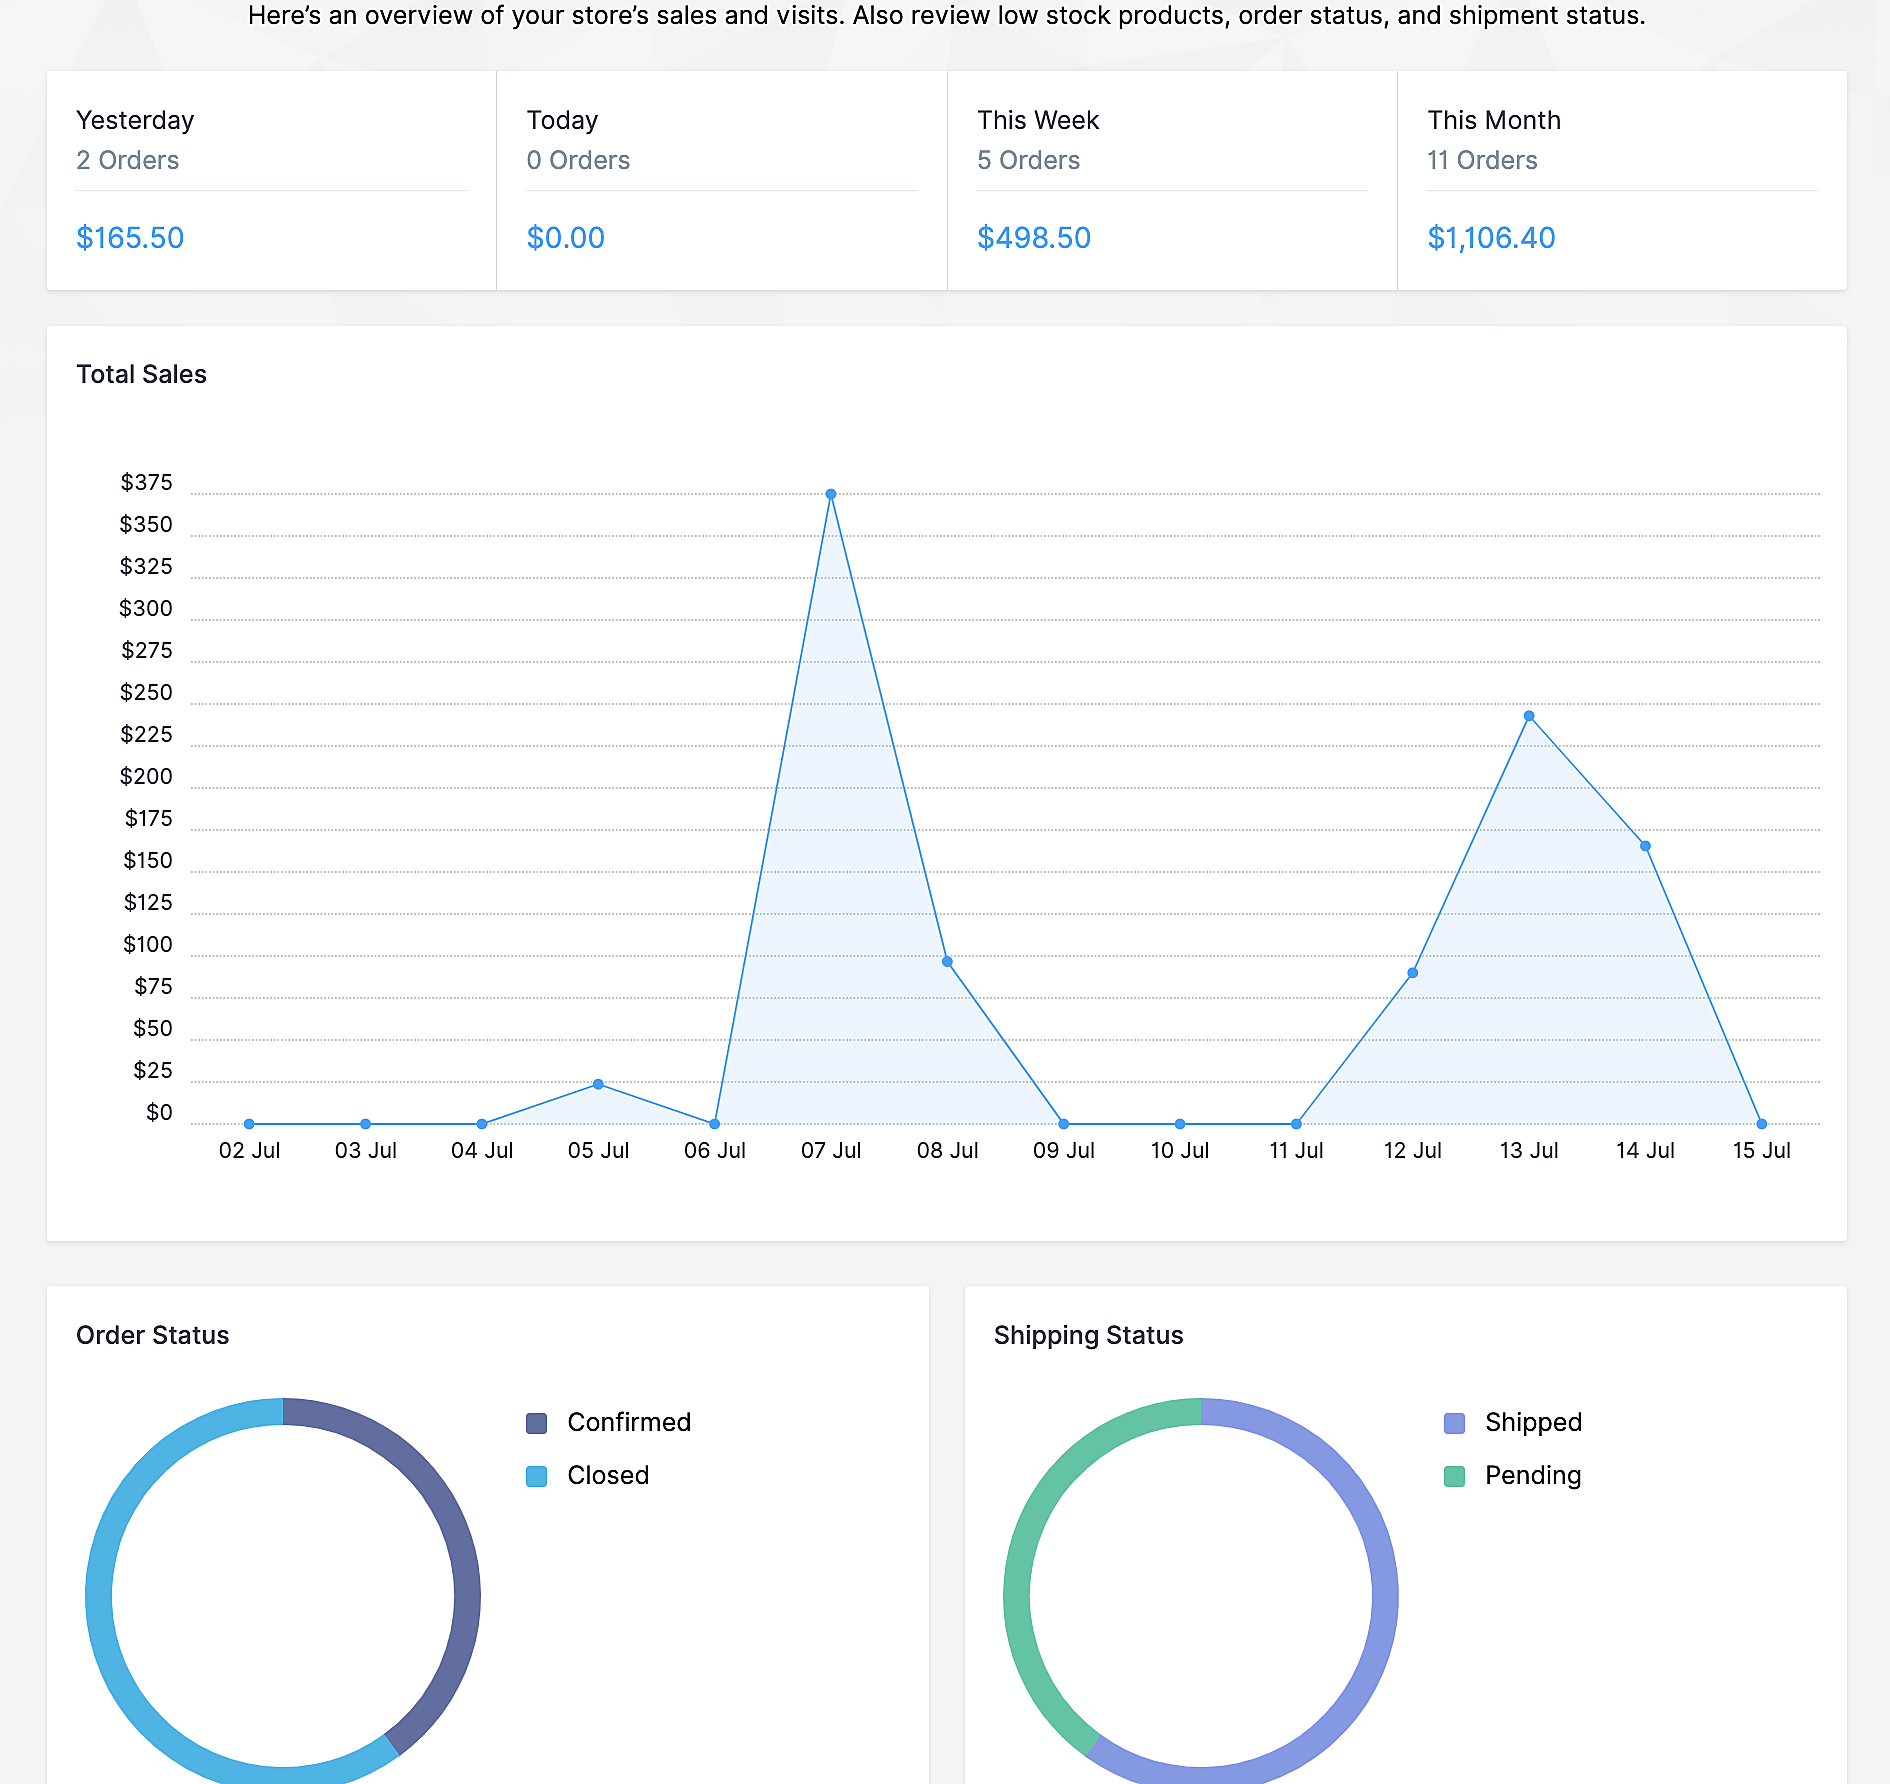This screenshot has height=1784, width=1890.
Task: Click the Pending legend label
Action: [x=1532, y=1475]
